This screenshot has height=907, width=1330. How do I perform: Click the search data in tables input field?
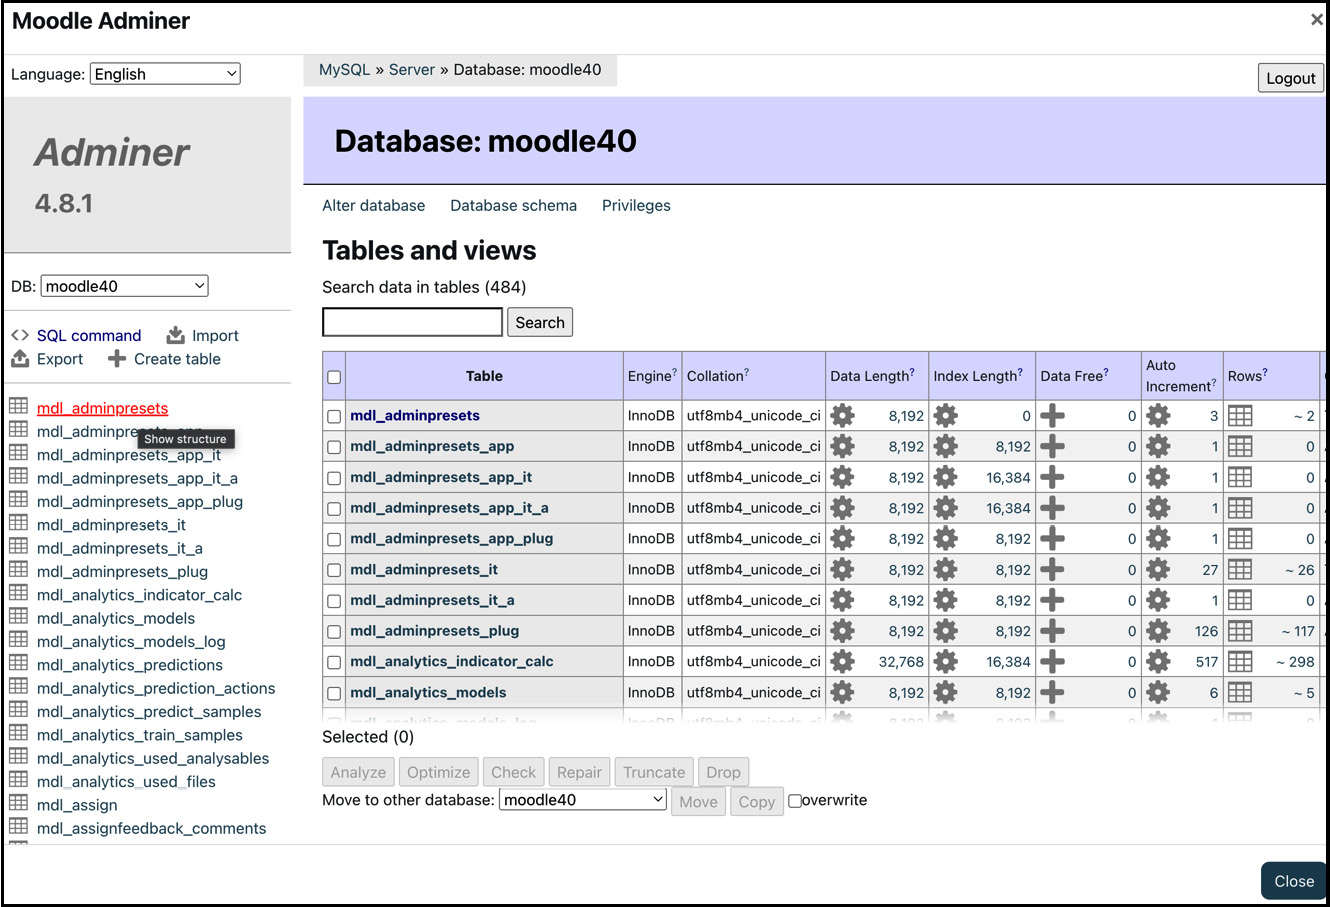coord(412,322)
